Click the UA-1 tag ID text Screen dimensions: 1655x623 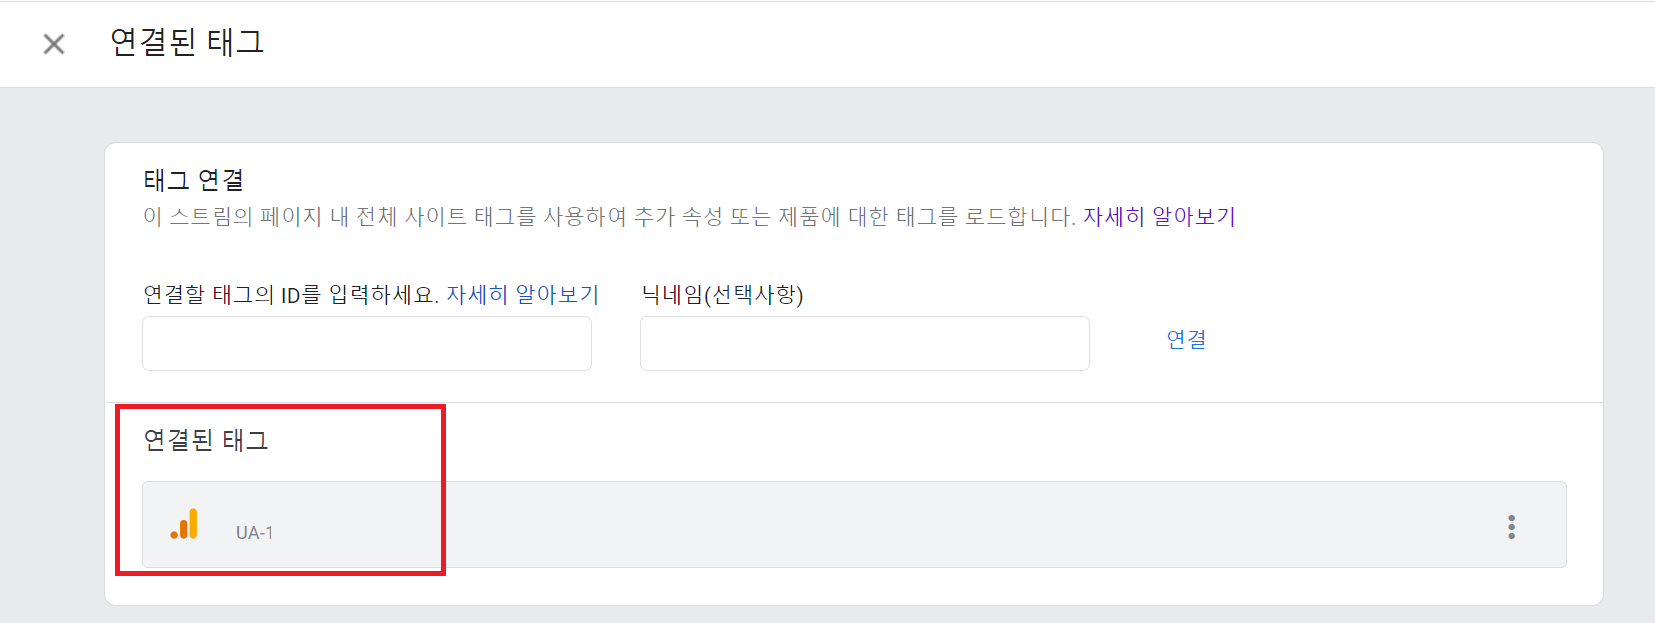[x=254, y=533]
